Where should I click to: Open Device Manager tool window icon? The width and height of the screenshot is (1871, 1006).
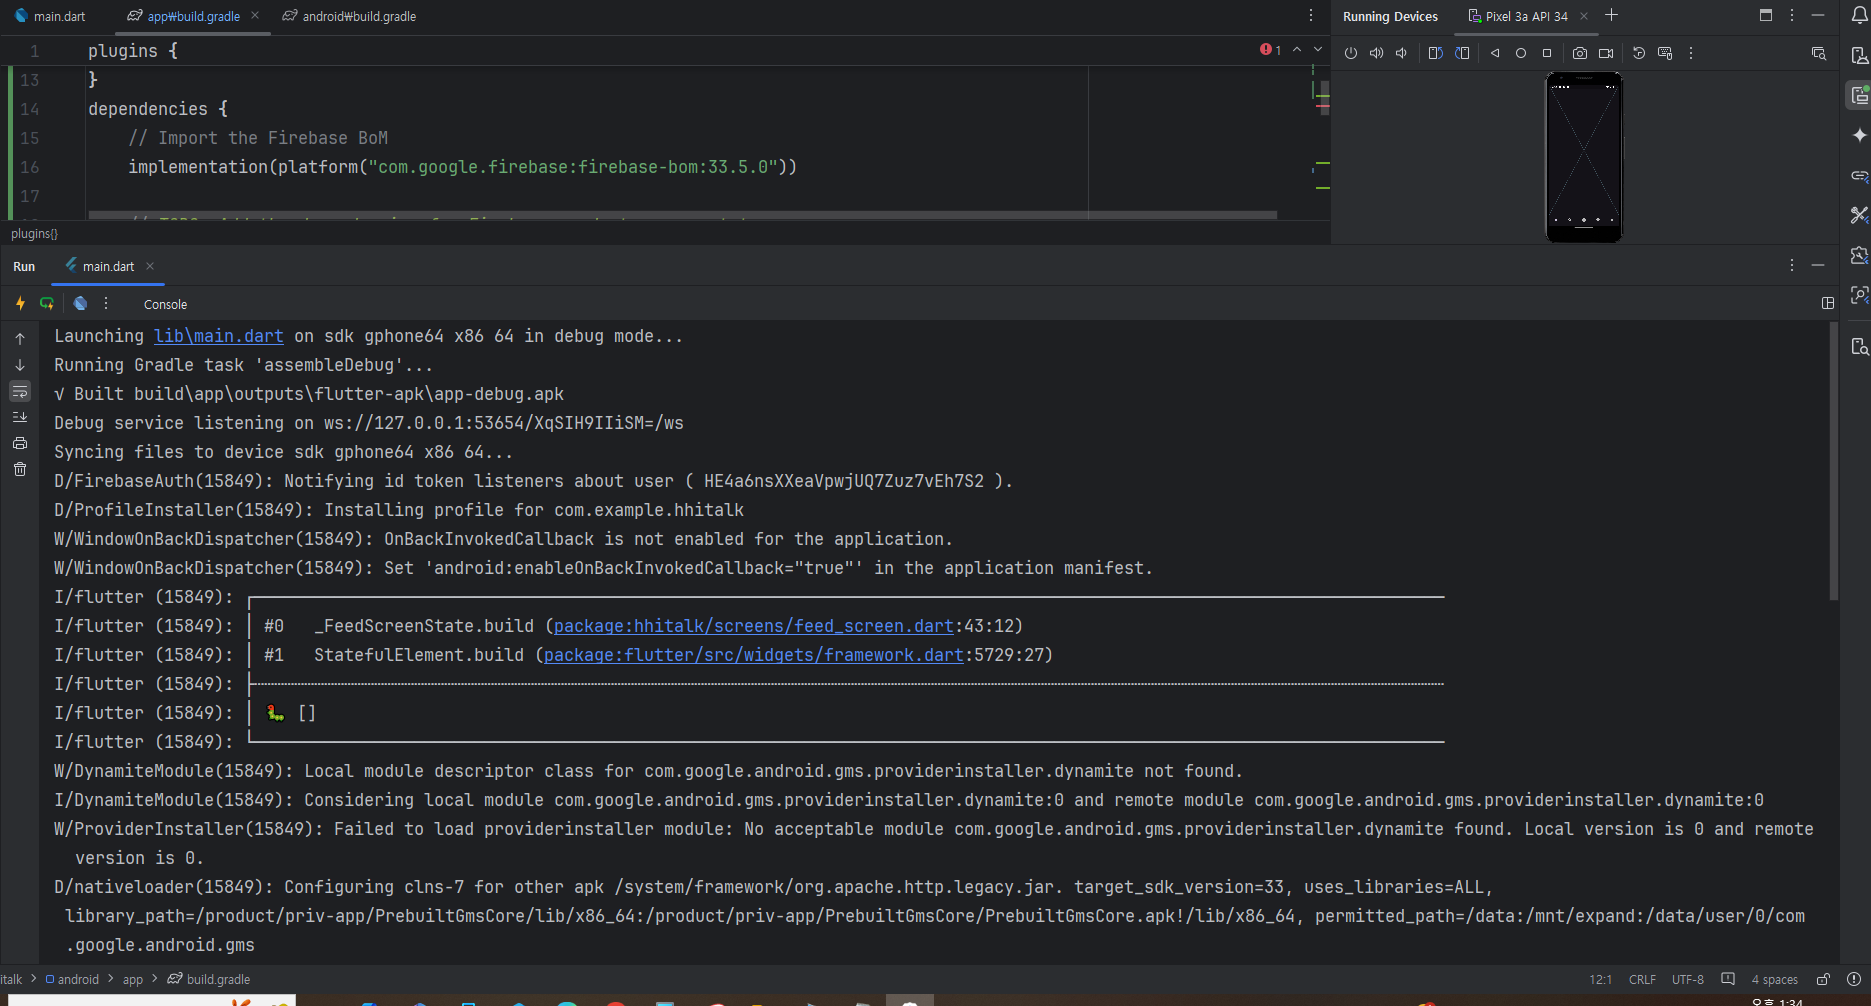point(1859,55)
